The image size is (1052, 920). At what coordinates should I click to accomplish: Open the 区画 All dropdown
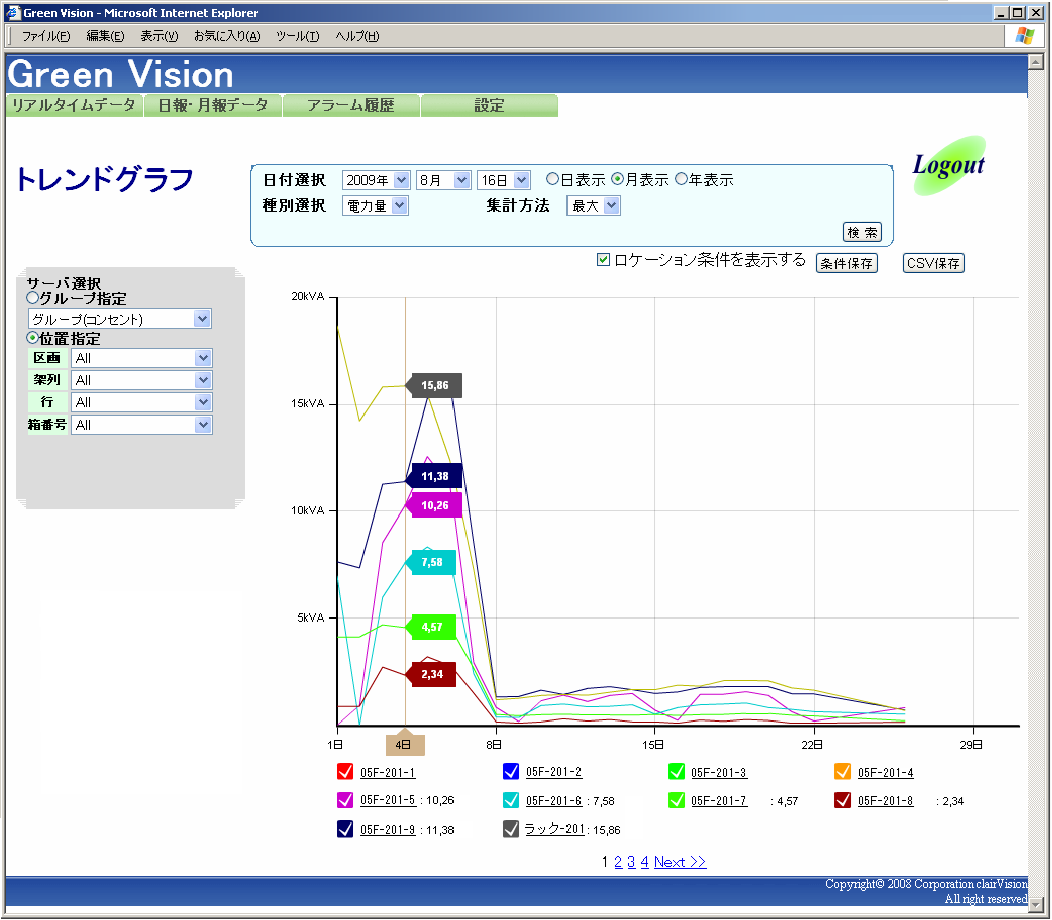pos(142,358)
